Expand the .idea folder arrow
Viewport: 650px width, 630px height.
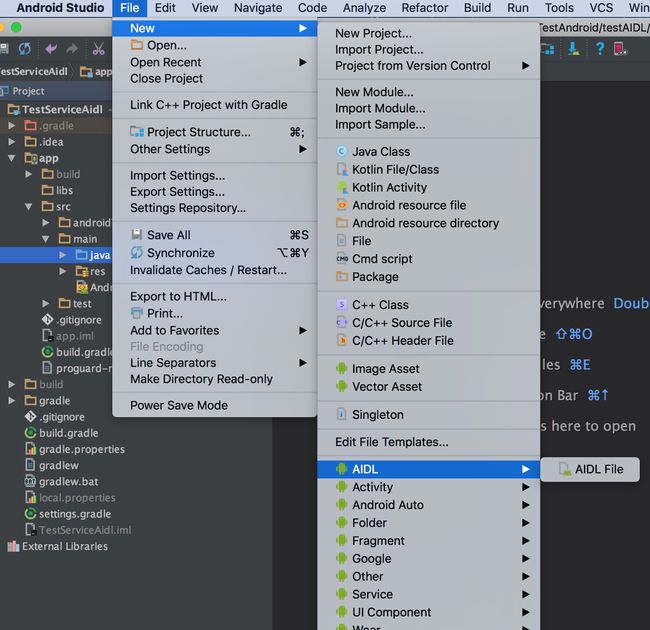click(x=12, y=142)
